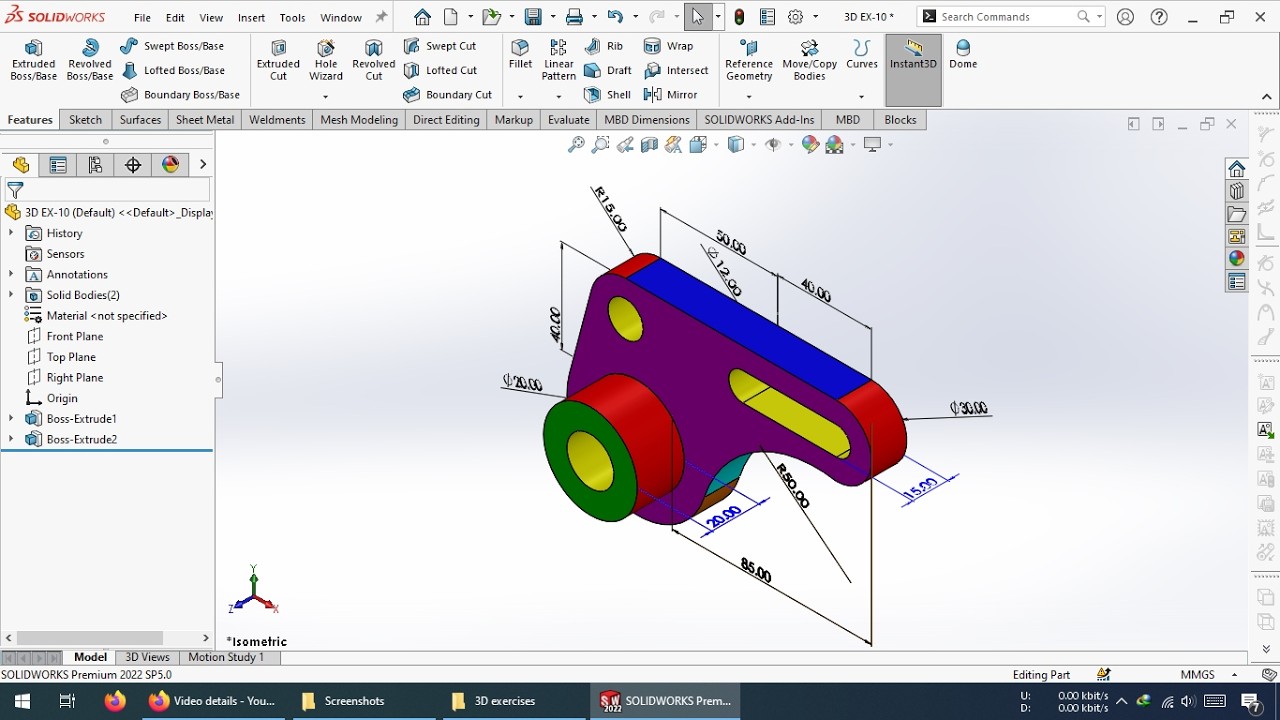Open the Hole Wizard dropdown arrow
This screenshot has height=720, width=1280.
pos(326,96)
